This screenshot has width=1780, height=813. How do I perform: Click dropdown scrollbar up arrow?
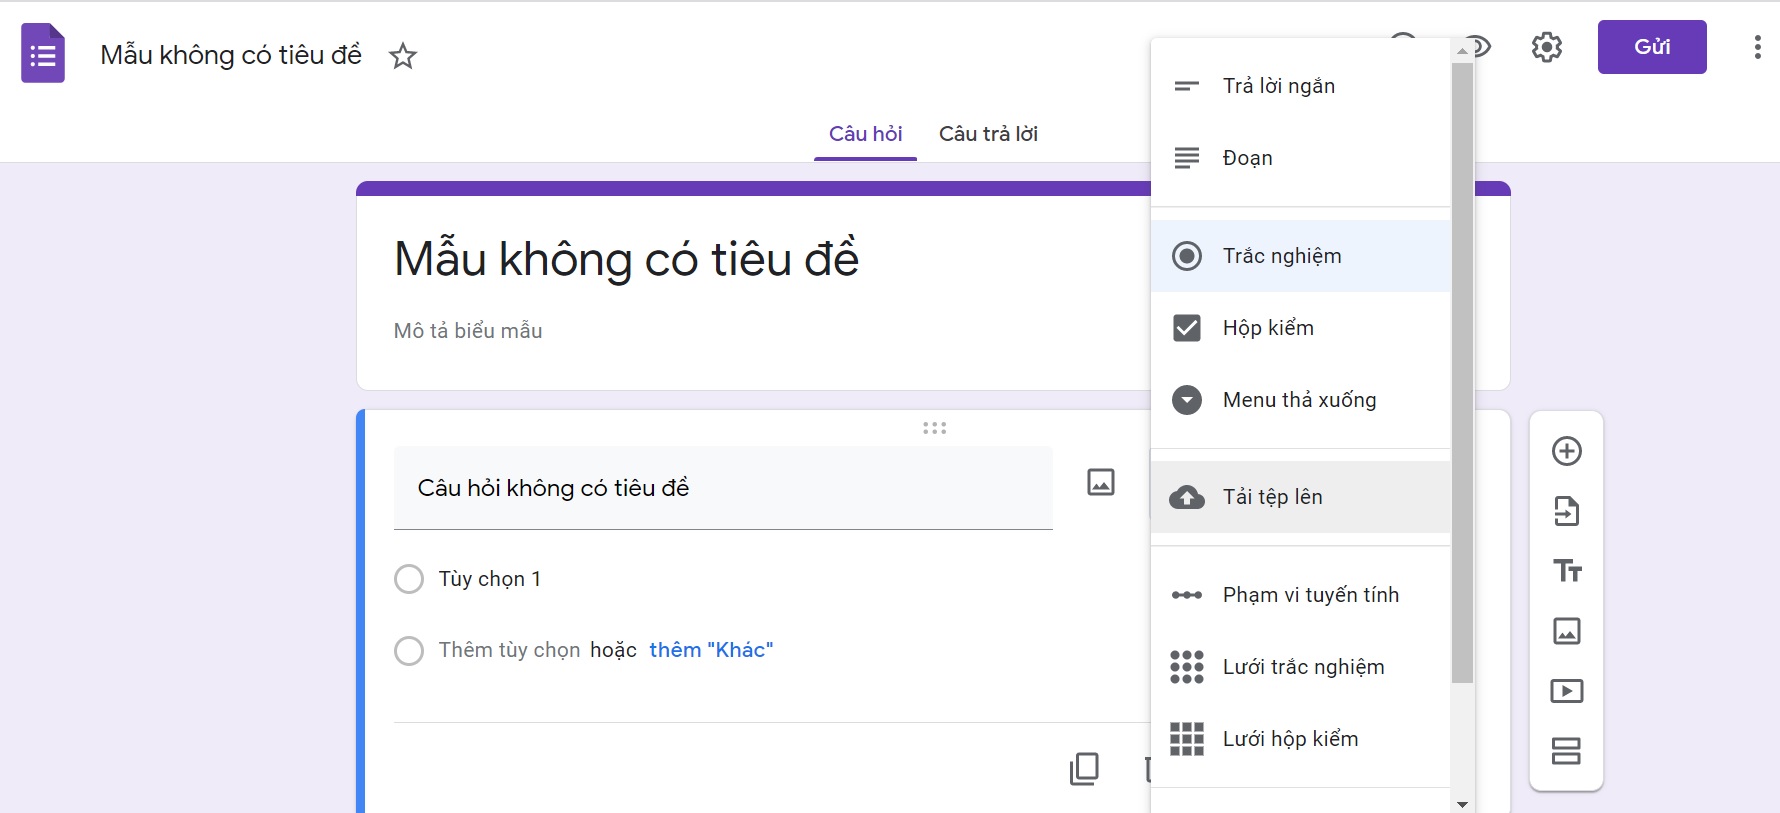(1463, 50)
